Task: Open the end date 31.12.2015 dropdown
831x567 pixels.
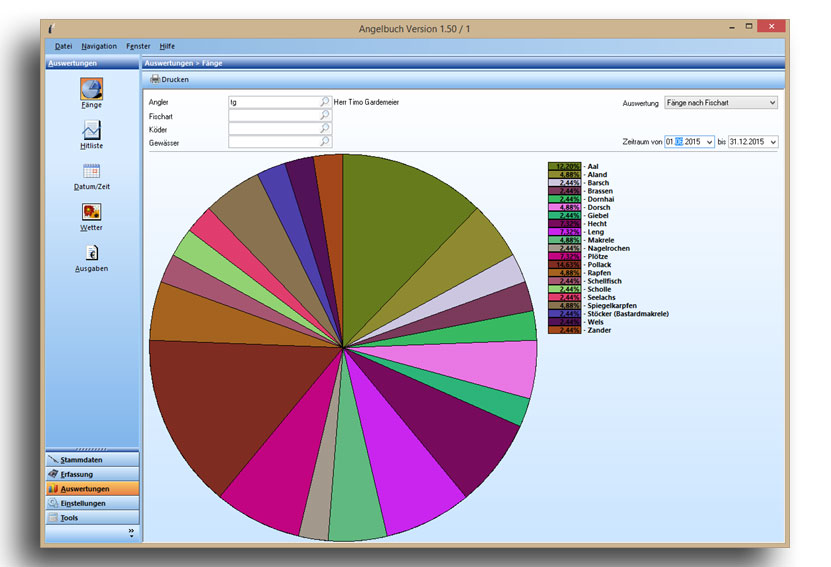Action: pyautogui.click(x=771, y=142)
